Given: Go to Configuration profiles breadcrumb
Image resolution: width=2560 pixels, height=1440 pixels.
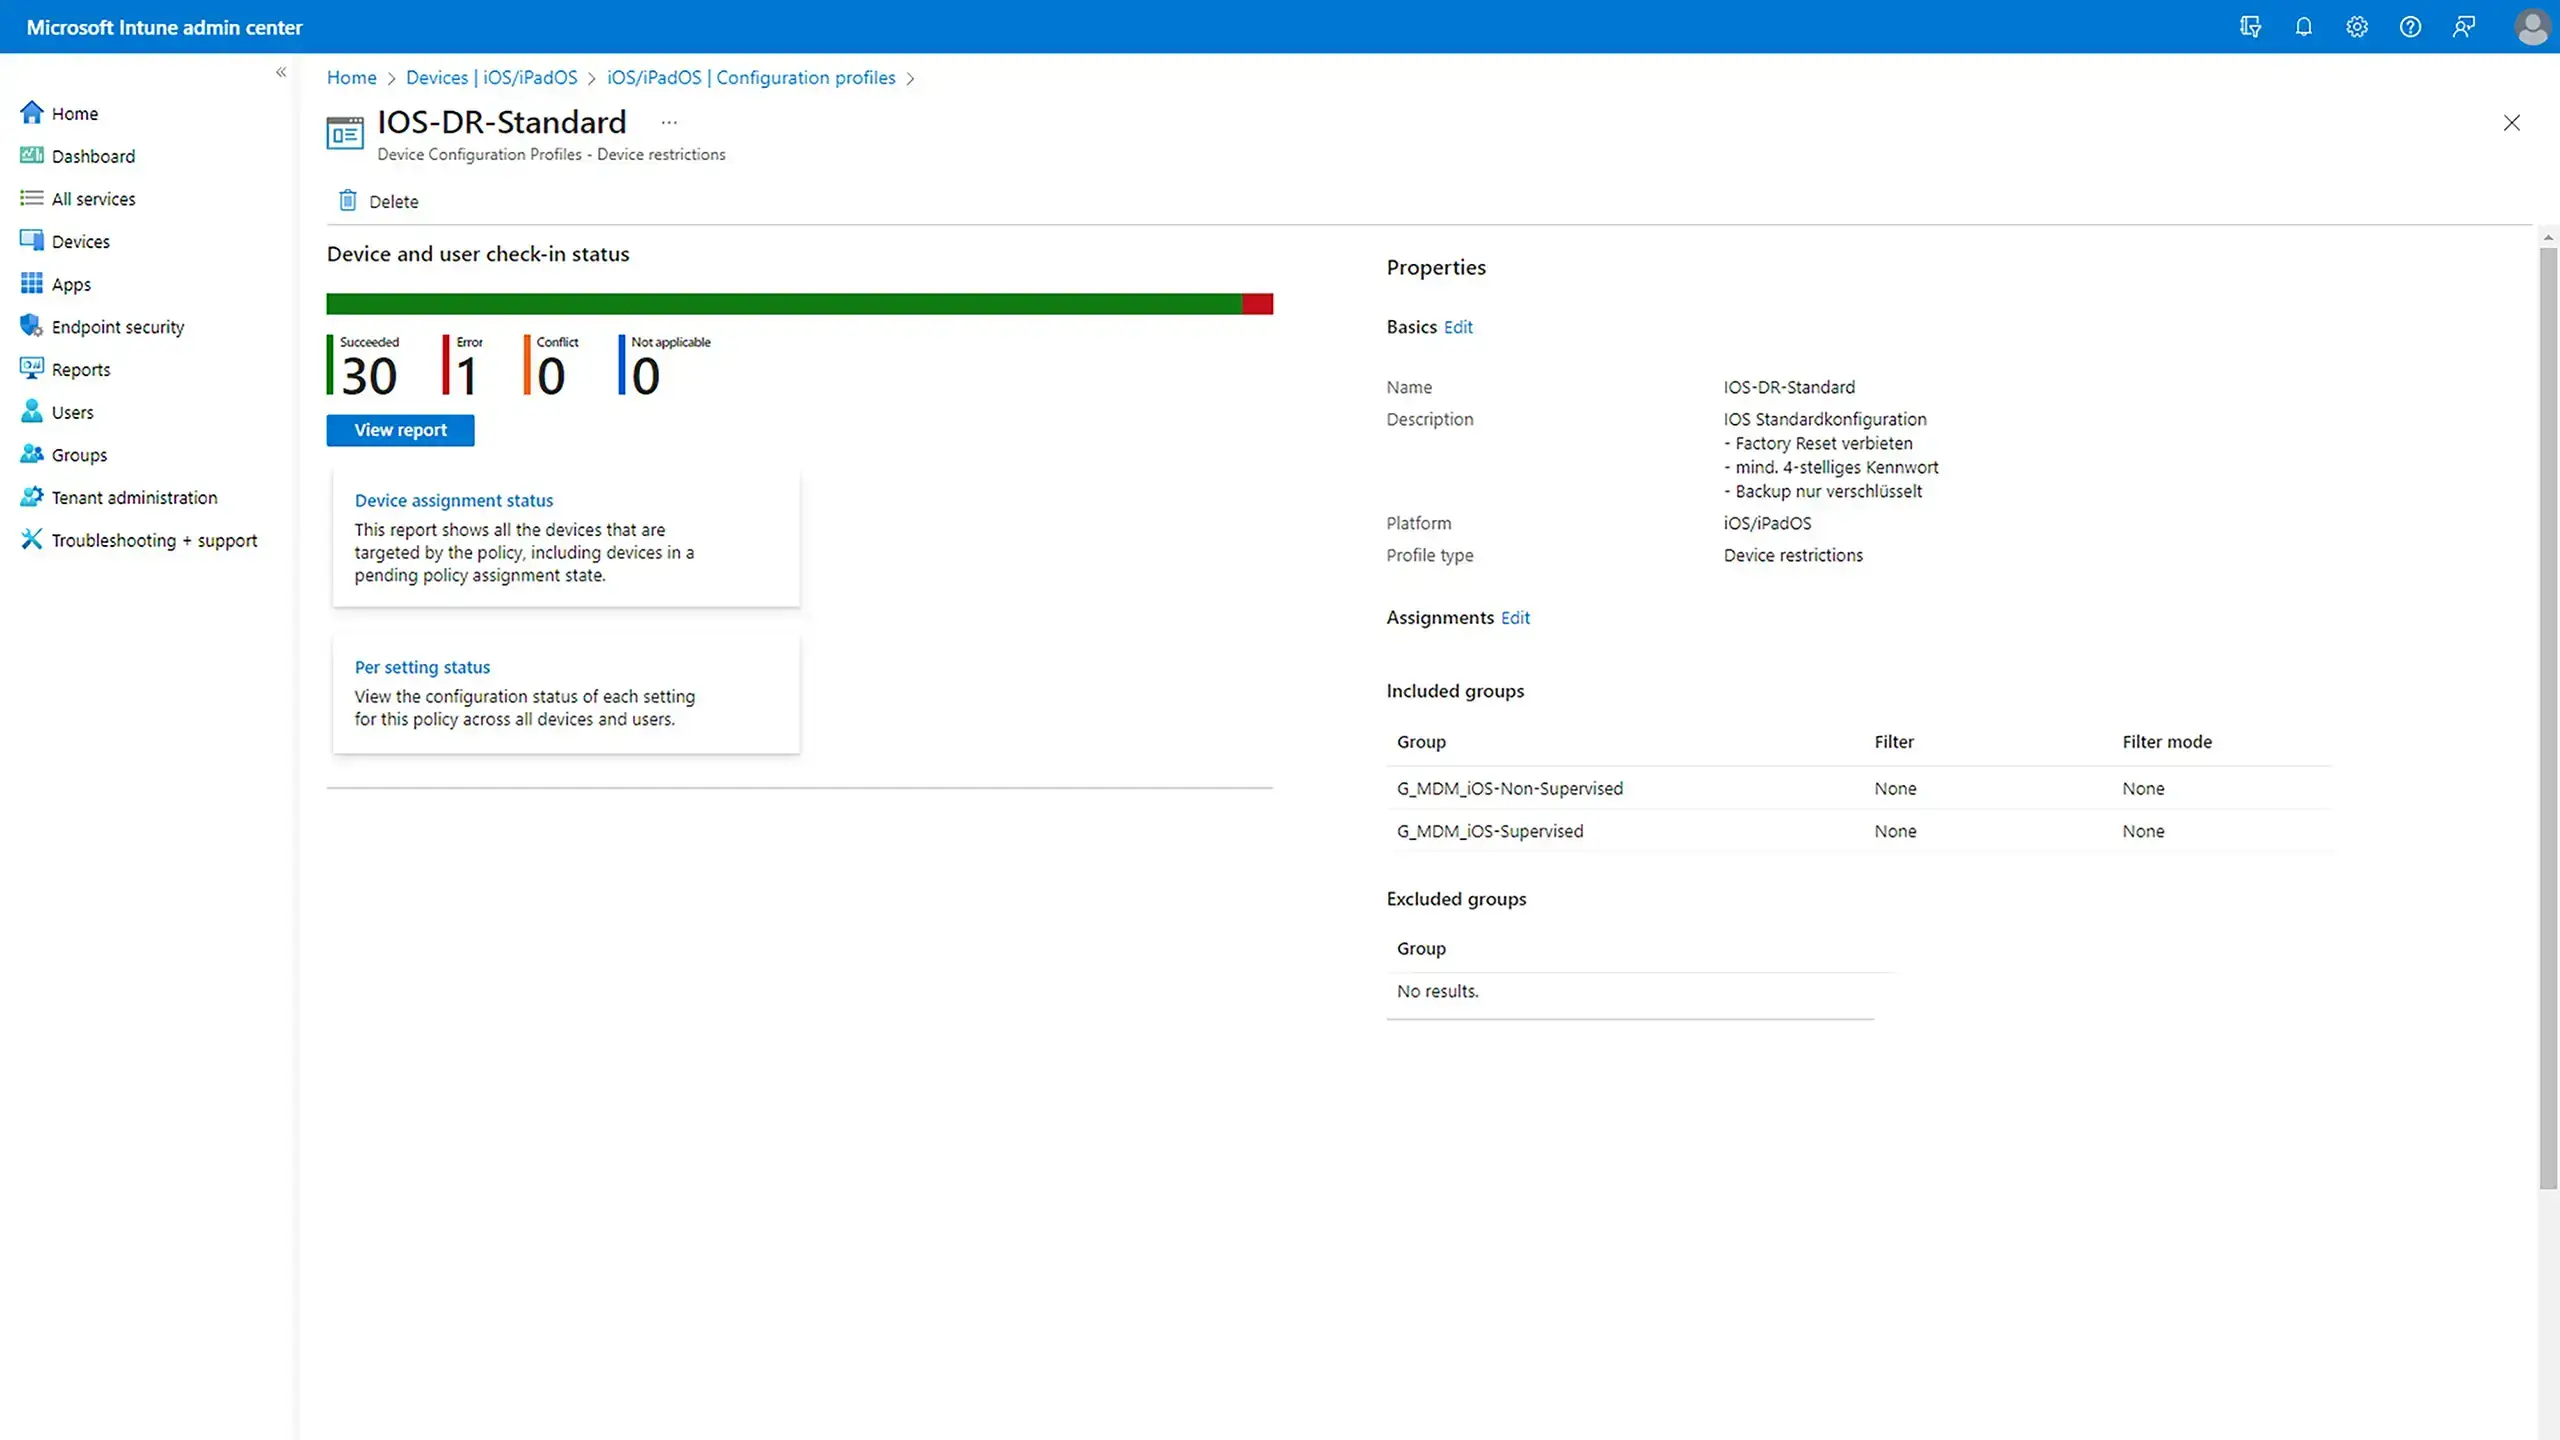Looking at the screenshot, I should point(751,78).
